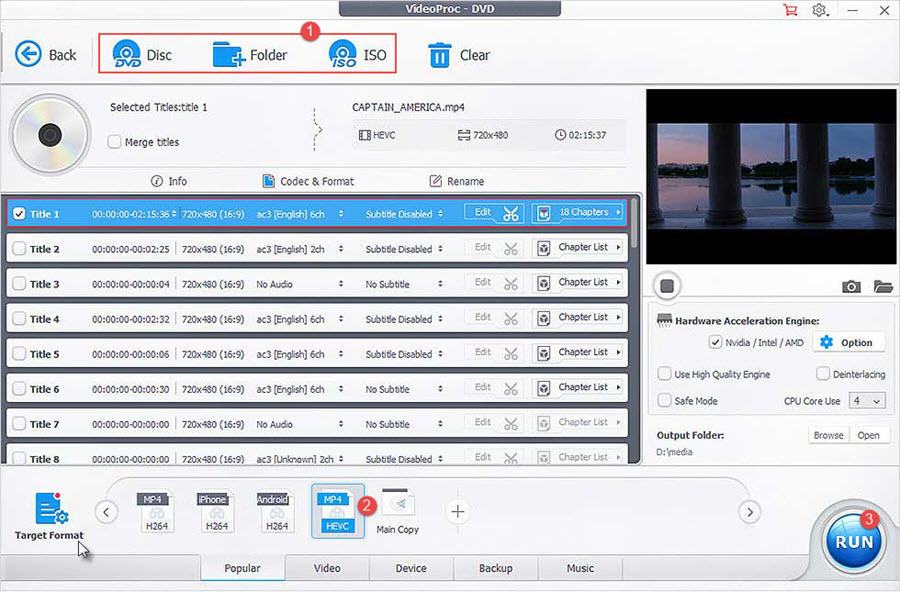Expand the Chapter List for Title 6
The image size is (900, 592).
click(x=578, y=388)
